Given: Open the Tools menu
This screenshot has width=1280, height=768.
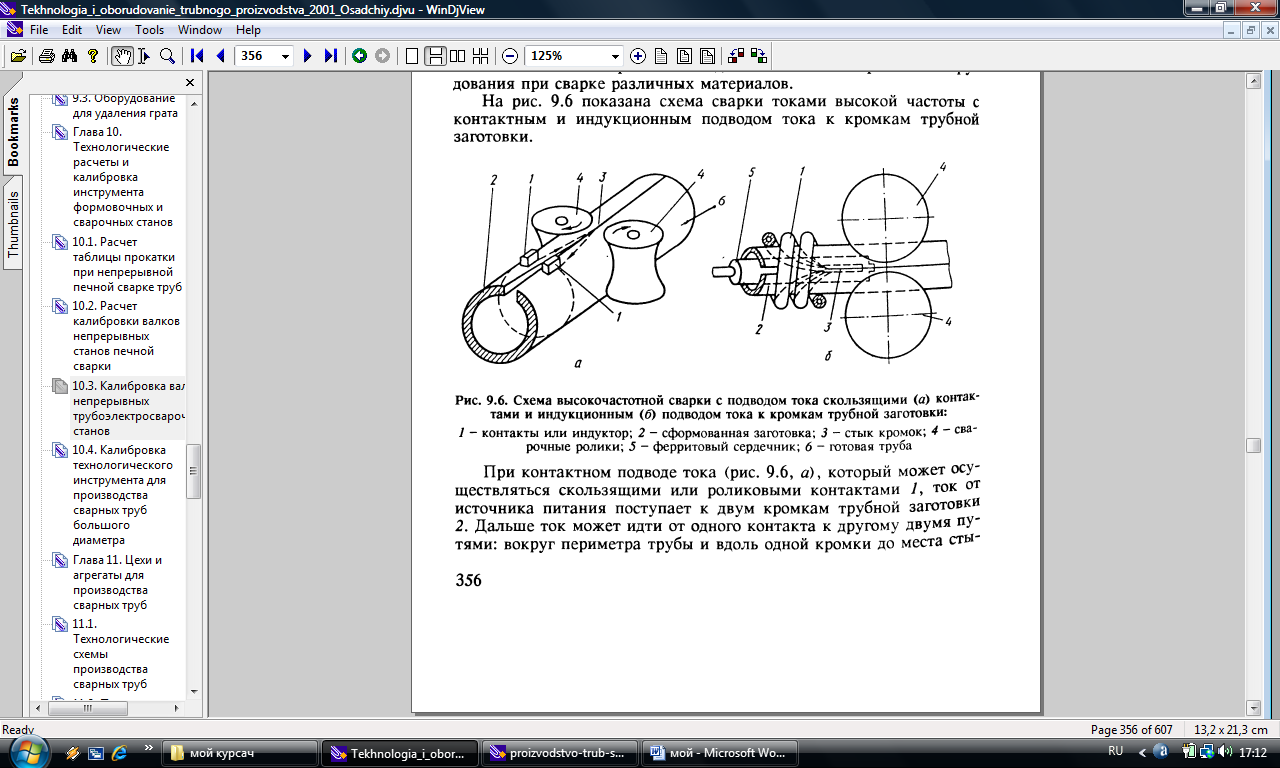Looking at the screenshot, I should pos(150,30).
